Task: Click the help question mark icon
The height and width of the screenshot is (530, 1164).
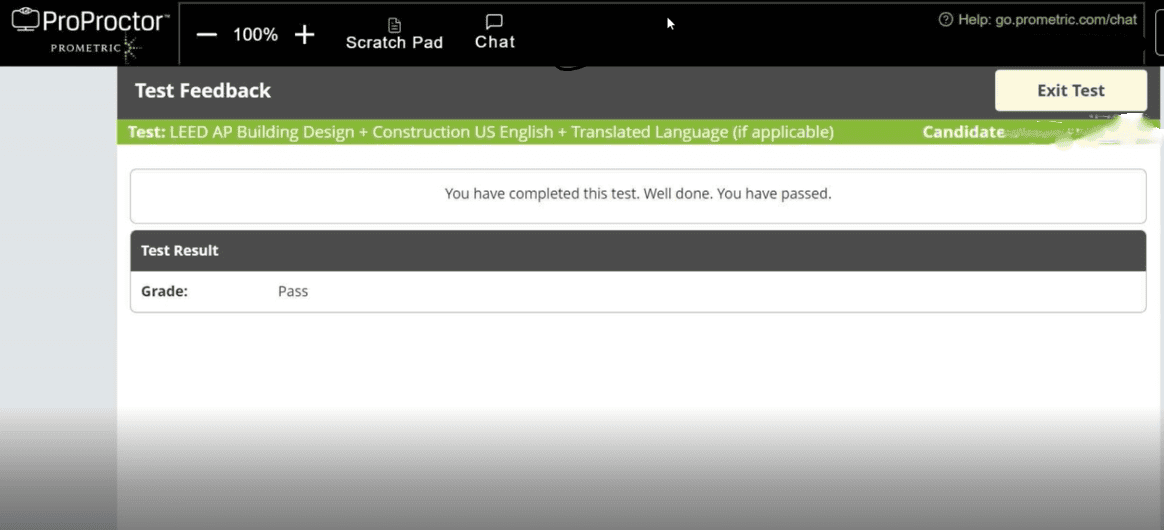Action: click(x=945, y=20)
